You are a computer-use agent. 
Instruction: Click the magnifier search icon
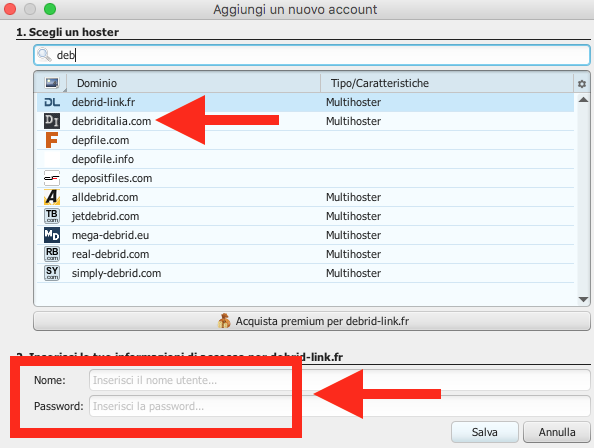[44, 55]
